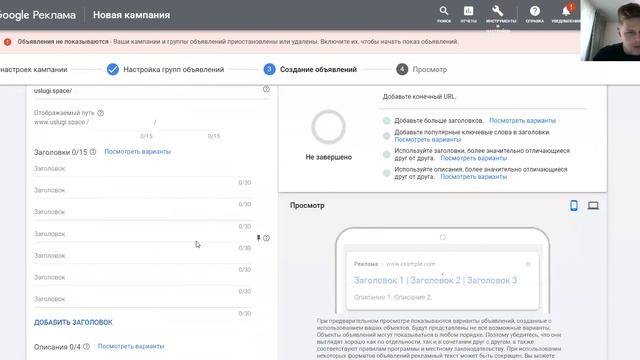This screenshot has height=360, width=640.
Task: Open the reports icon
Action: 468,11
